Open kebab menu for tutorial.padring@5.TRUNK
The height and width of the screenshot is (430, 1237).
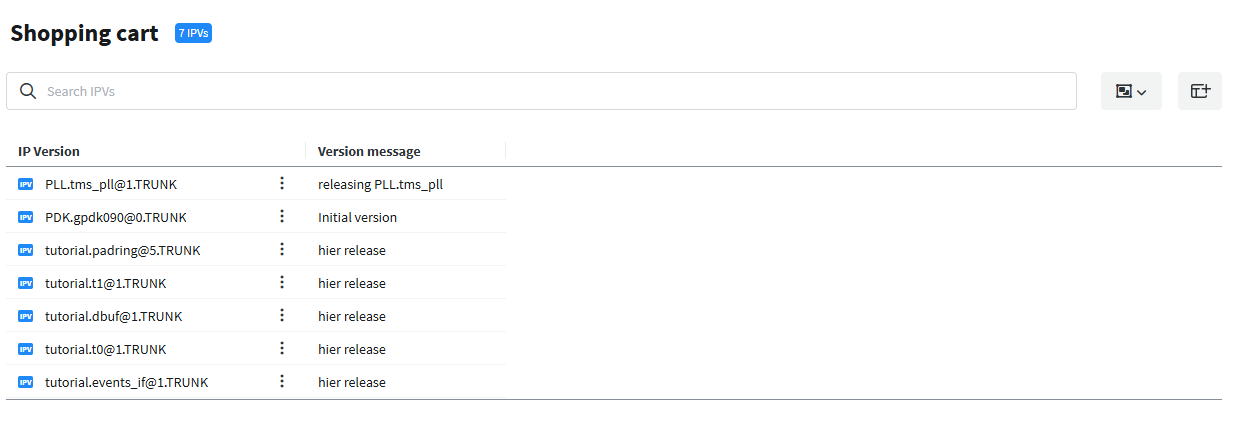(x=282, y=250)
